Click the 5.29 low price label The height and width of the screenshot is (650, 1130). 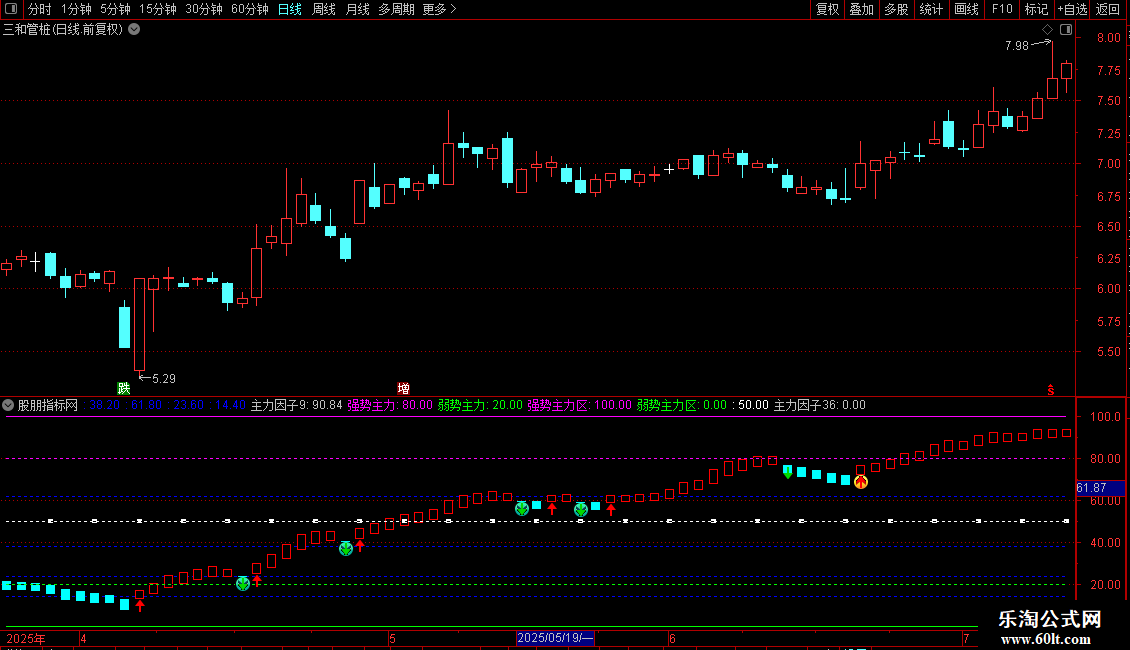tap(164, 378)
